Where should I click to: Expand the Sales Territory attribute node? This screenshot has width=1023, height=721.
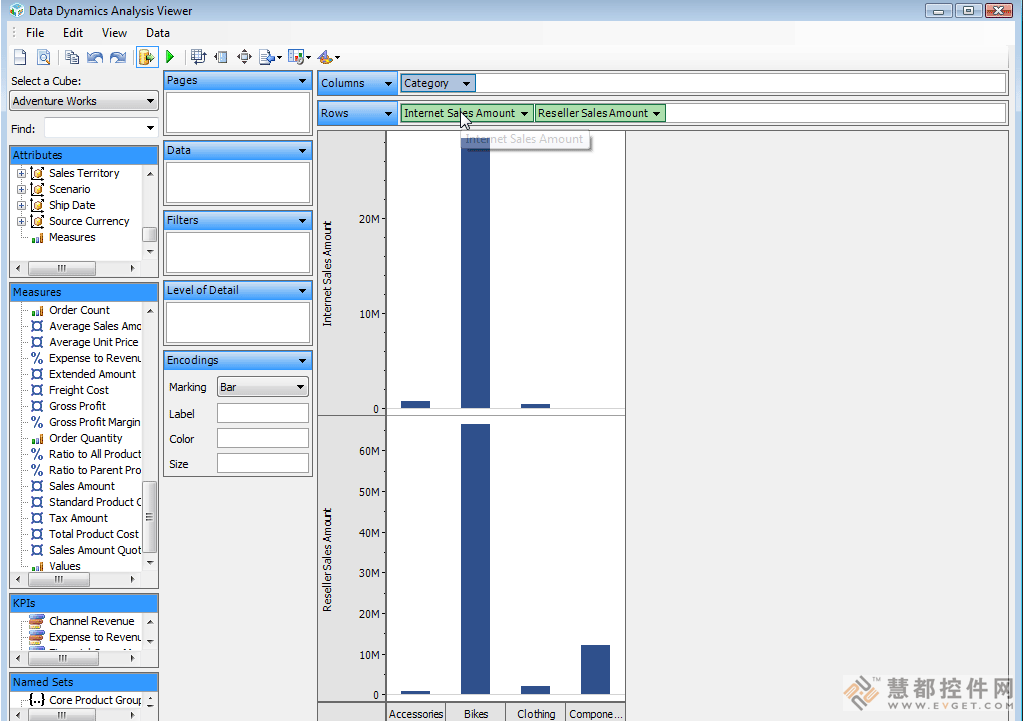click(x=22, y=173)
